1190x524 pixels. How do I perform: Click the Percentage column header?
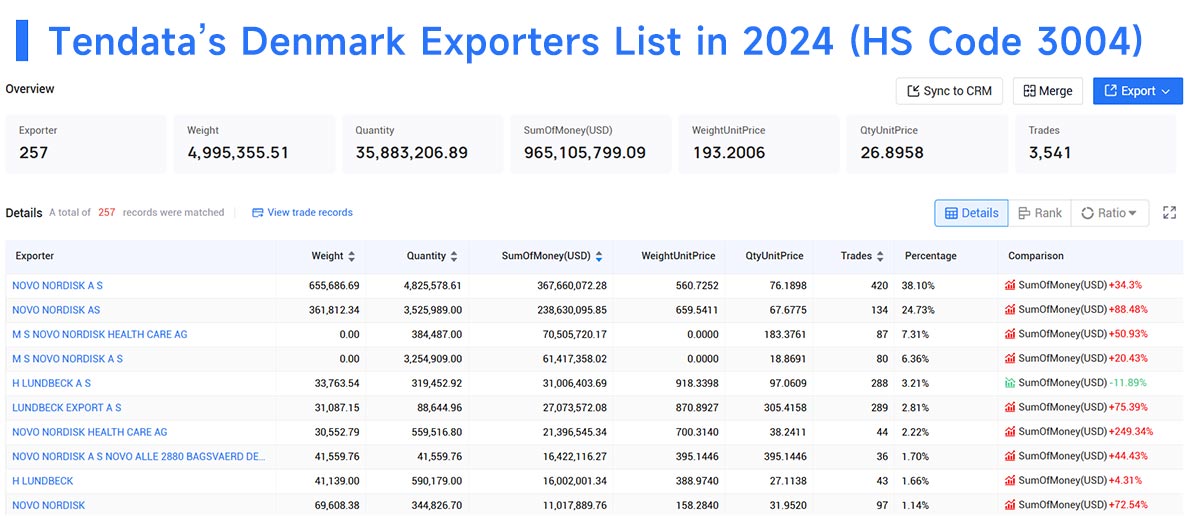click(x=930, y=257)
